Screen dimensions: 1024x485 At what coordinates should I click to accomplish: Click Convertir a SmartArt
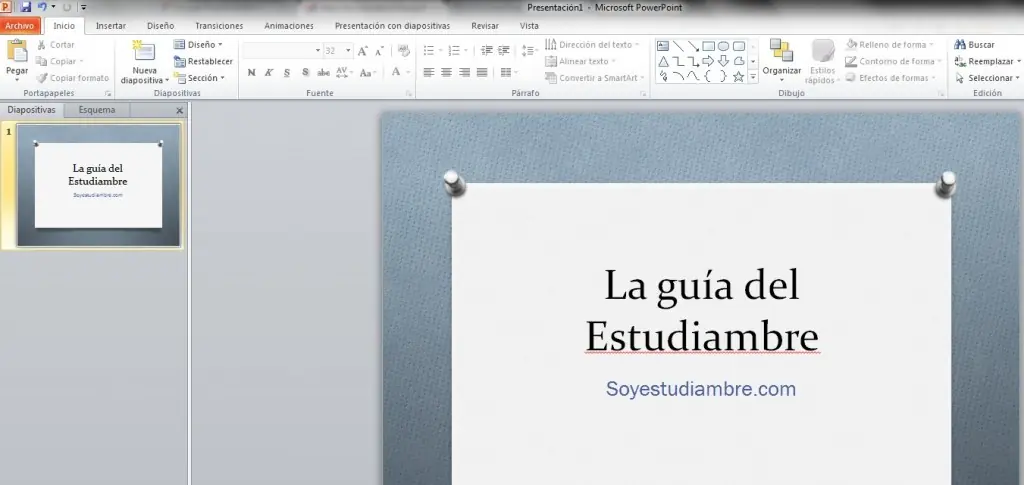coord(594,78)
